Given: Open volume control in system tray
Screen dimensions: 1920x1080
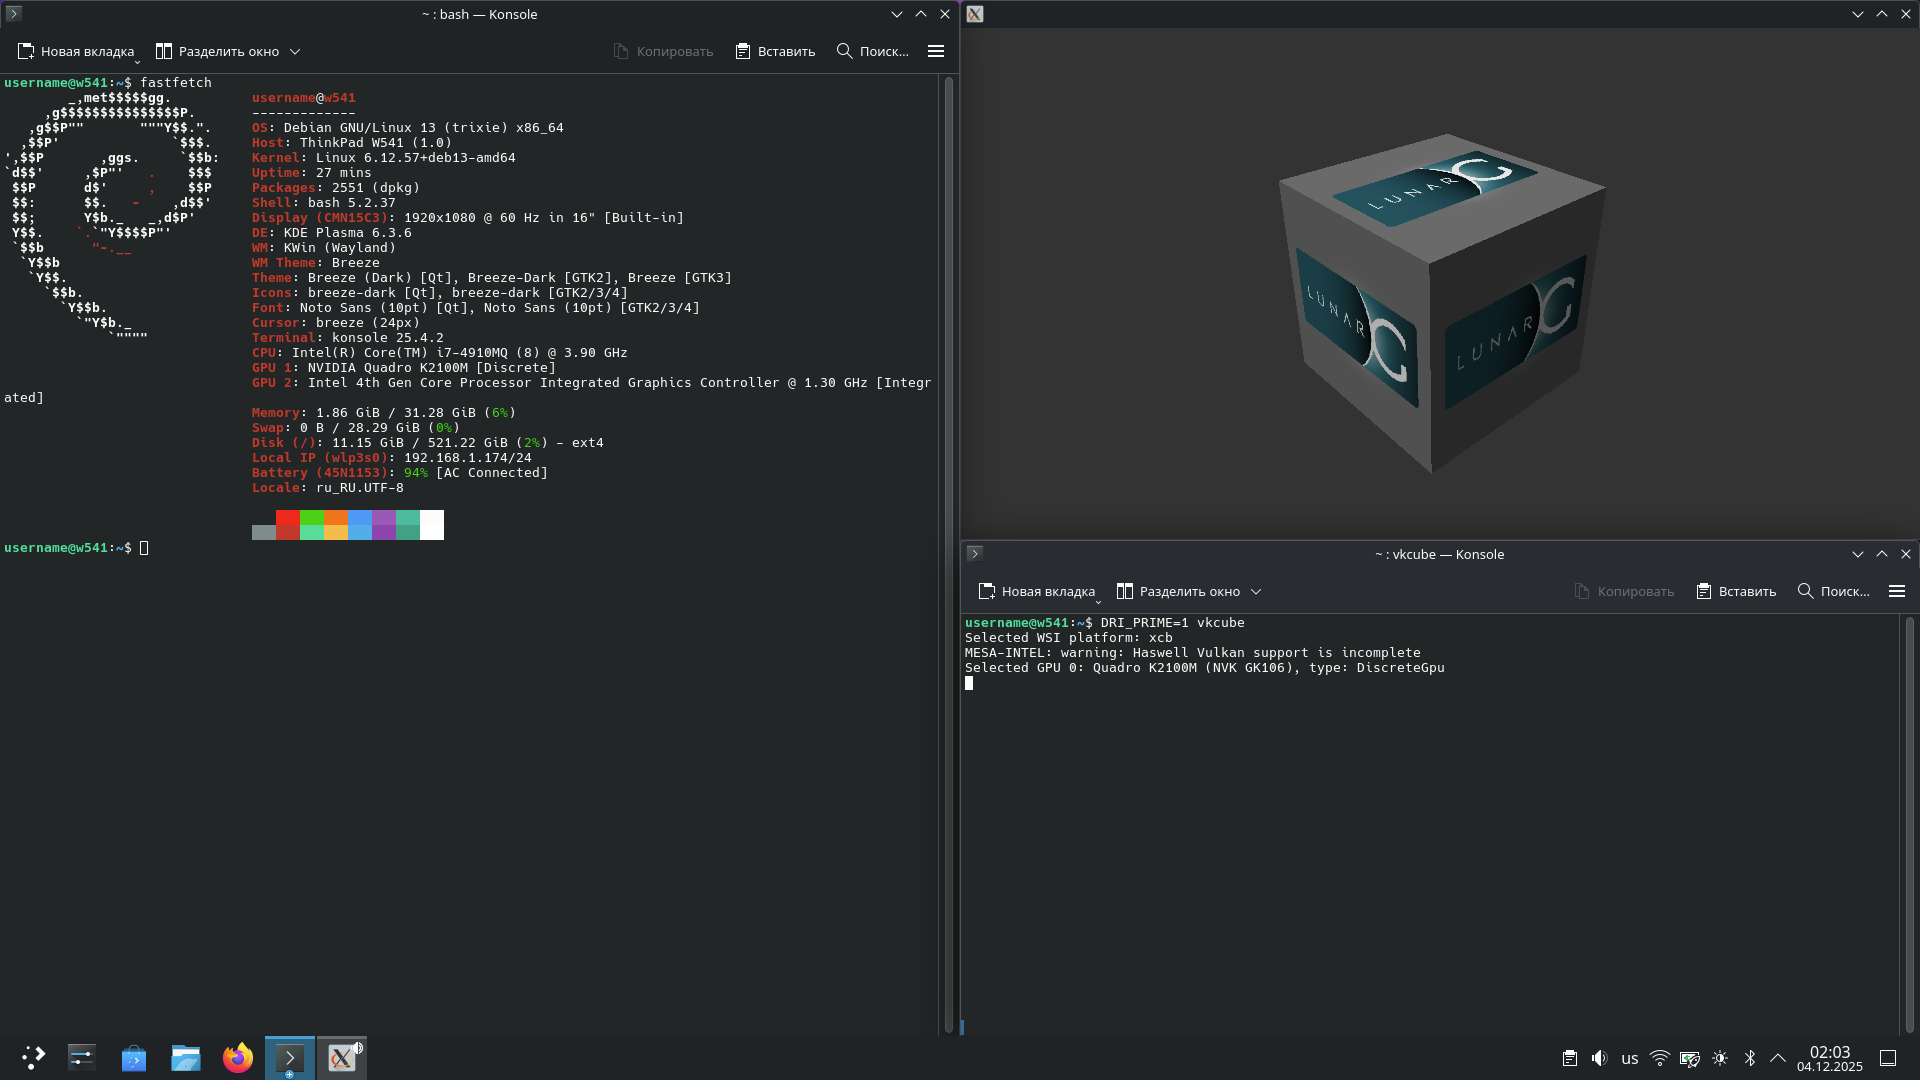Looking at the screenshot, I should (1599, 1058).
